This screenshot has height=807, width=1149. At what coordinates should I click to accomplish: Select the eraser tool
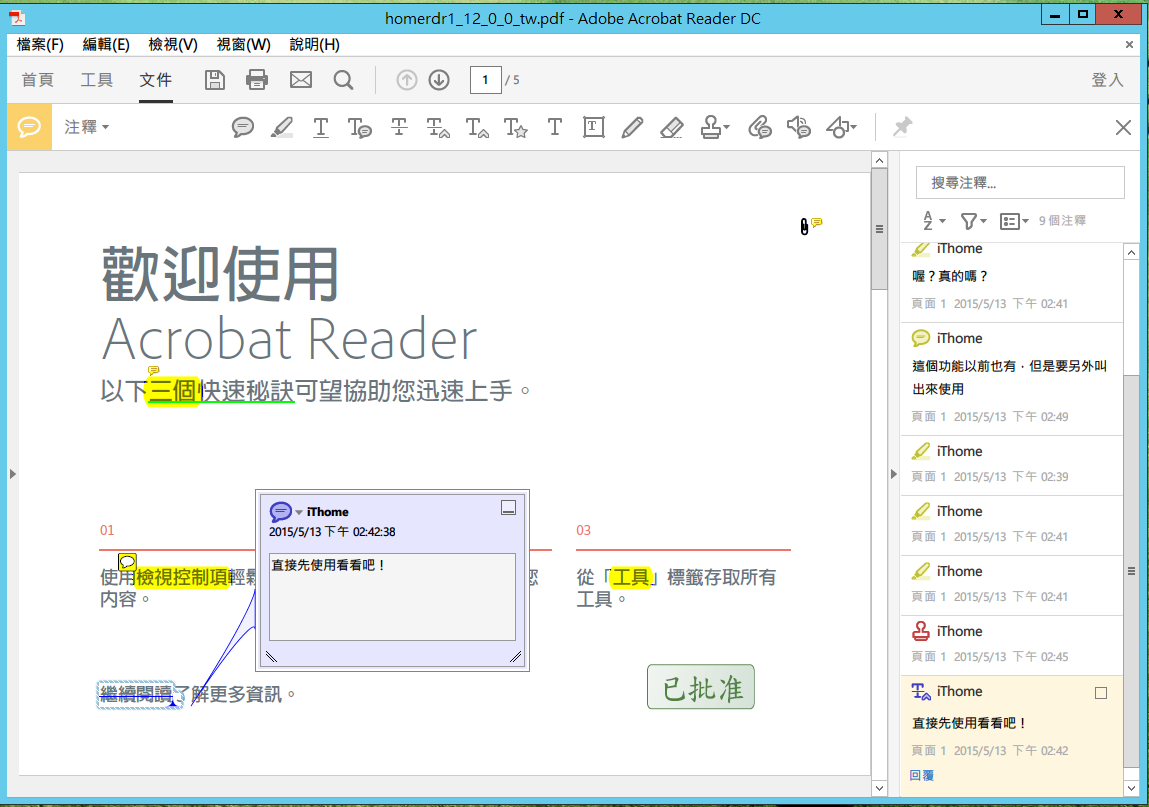click(x=671, y=127)
